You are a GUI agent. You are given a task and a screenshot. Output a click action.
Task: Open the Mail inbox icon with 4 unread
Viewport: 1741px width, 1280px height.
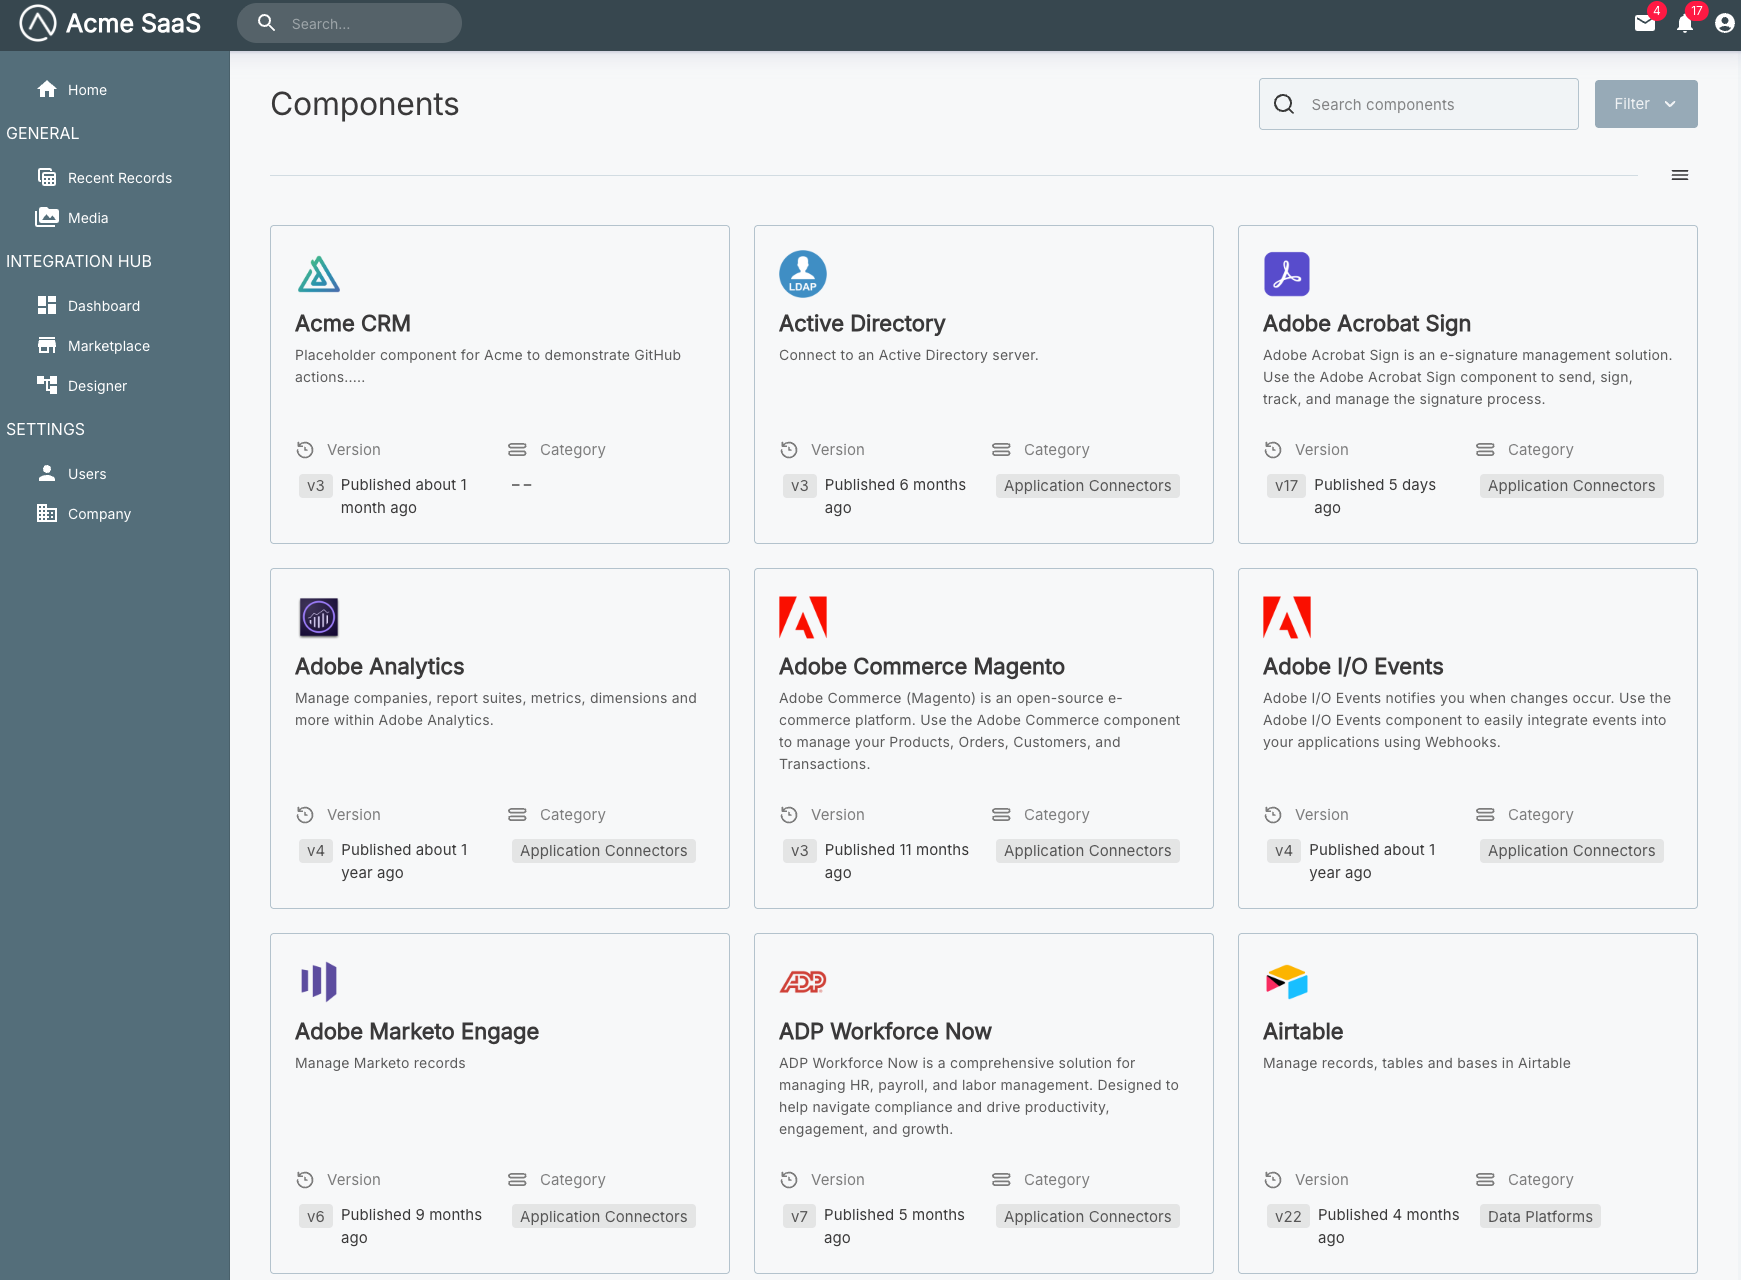(x=1645, y=24)
